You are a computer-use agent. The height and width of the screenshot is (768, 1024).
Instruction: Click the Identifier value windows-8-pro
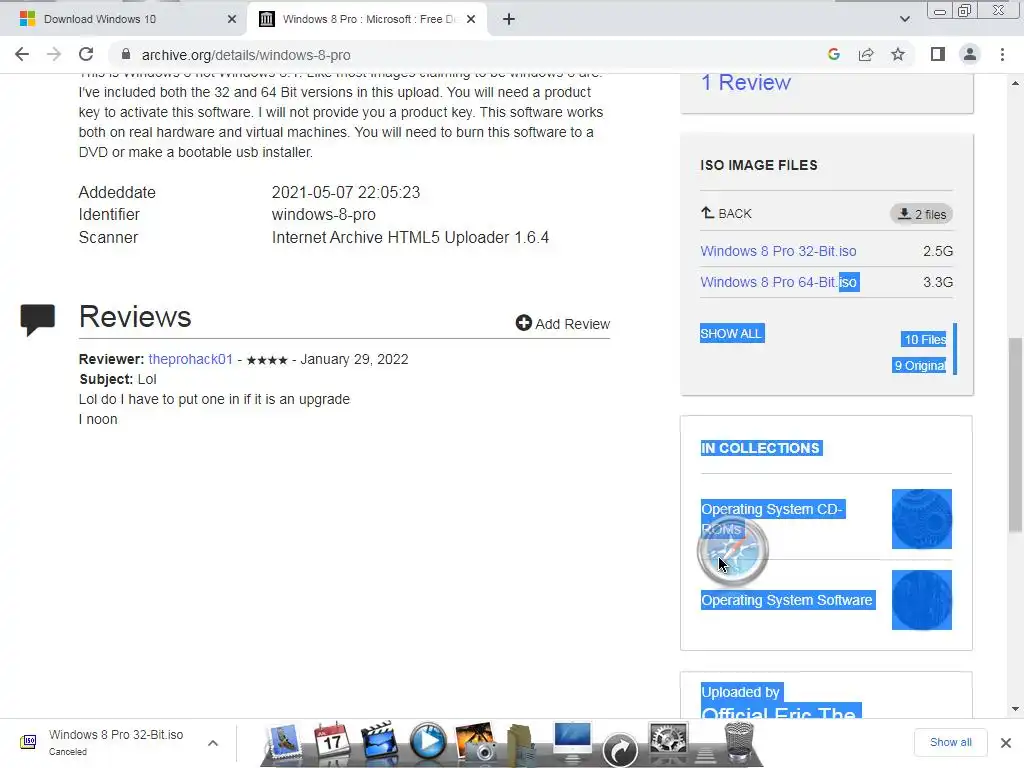point(323,214)
